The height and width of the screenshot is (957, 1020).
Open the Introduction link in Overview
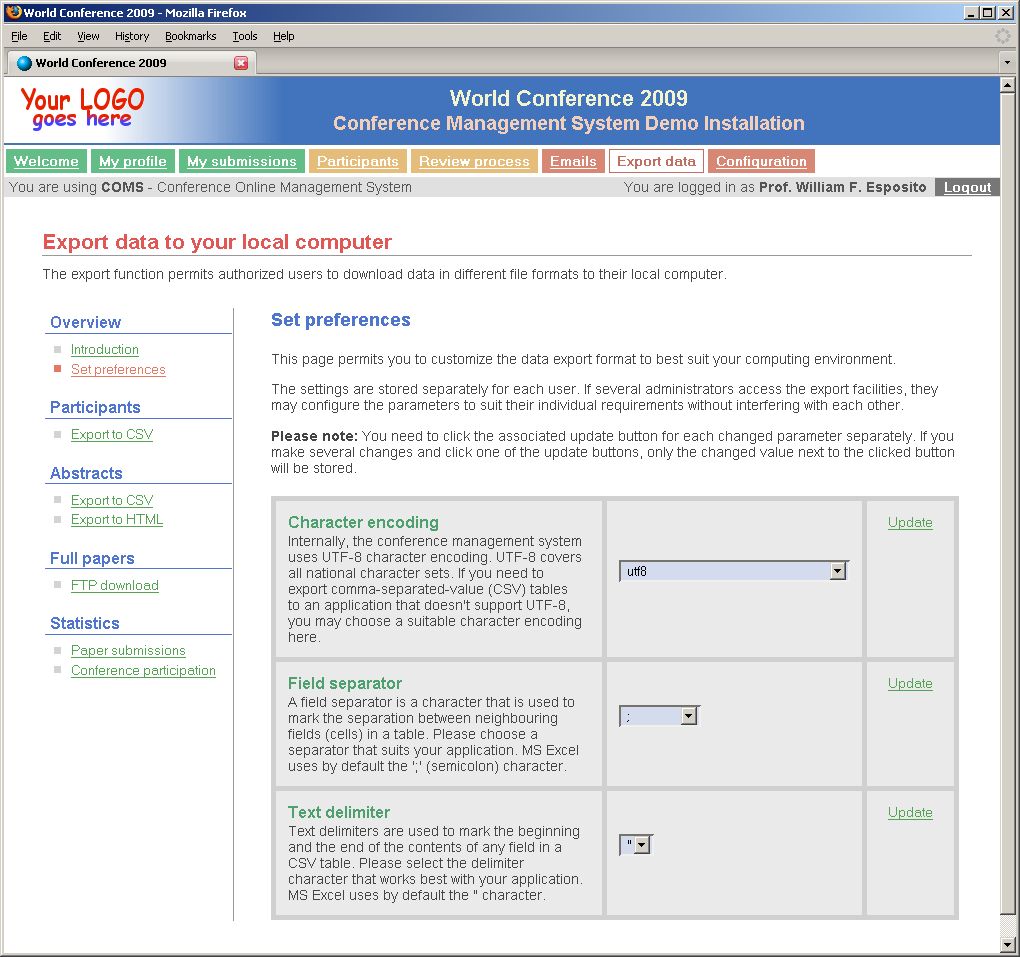pyautogui.click(x=105, y=349)
